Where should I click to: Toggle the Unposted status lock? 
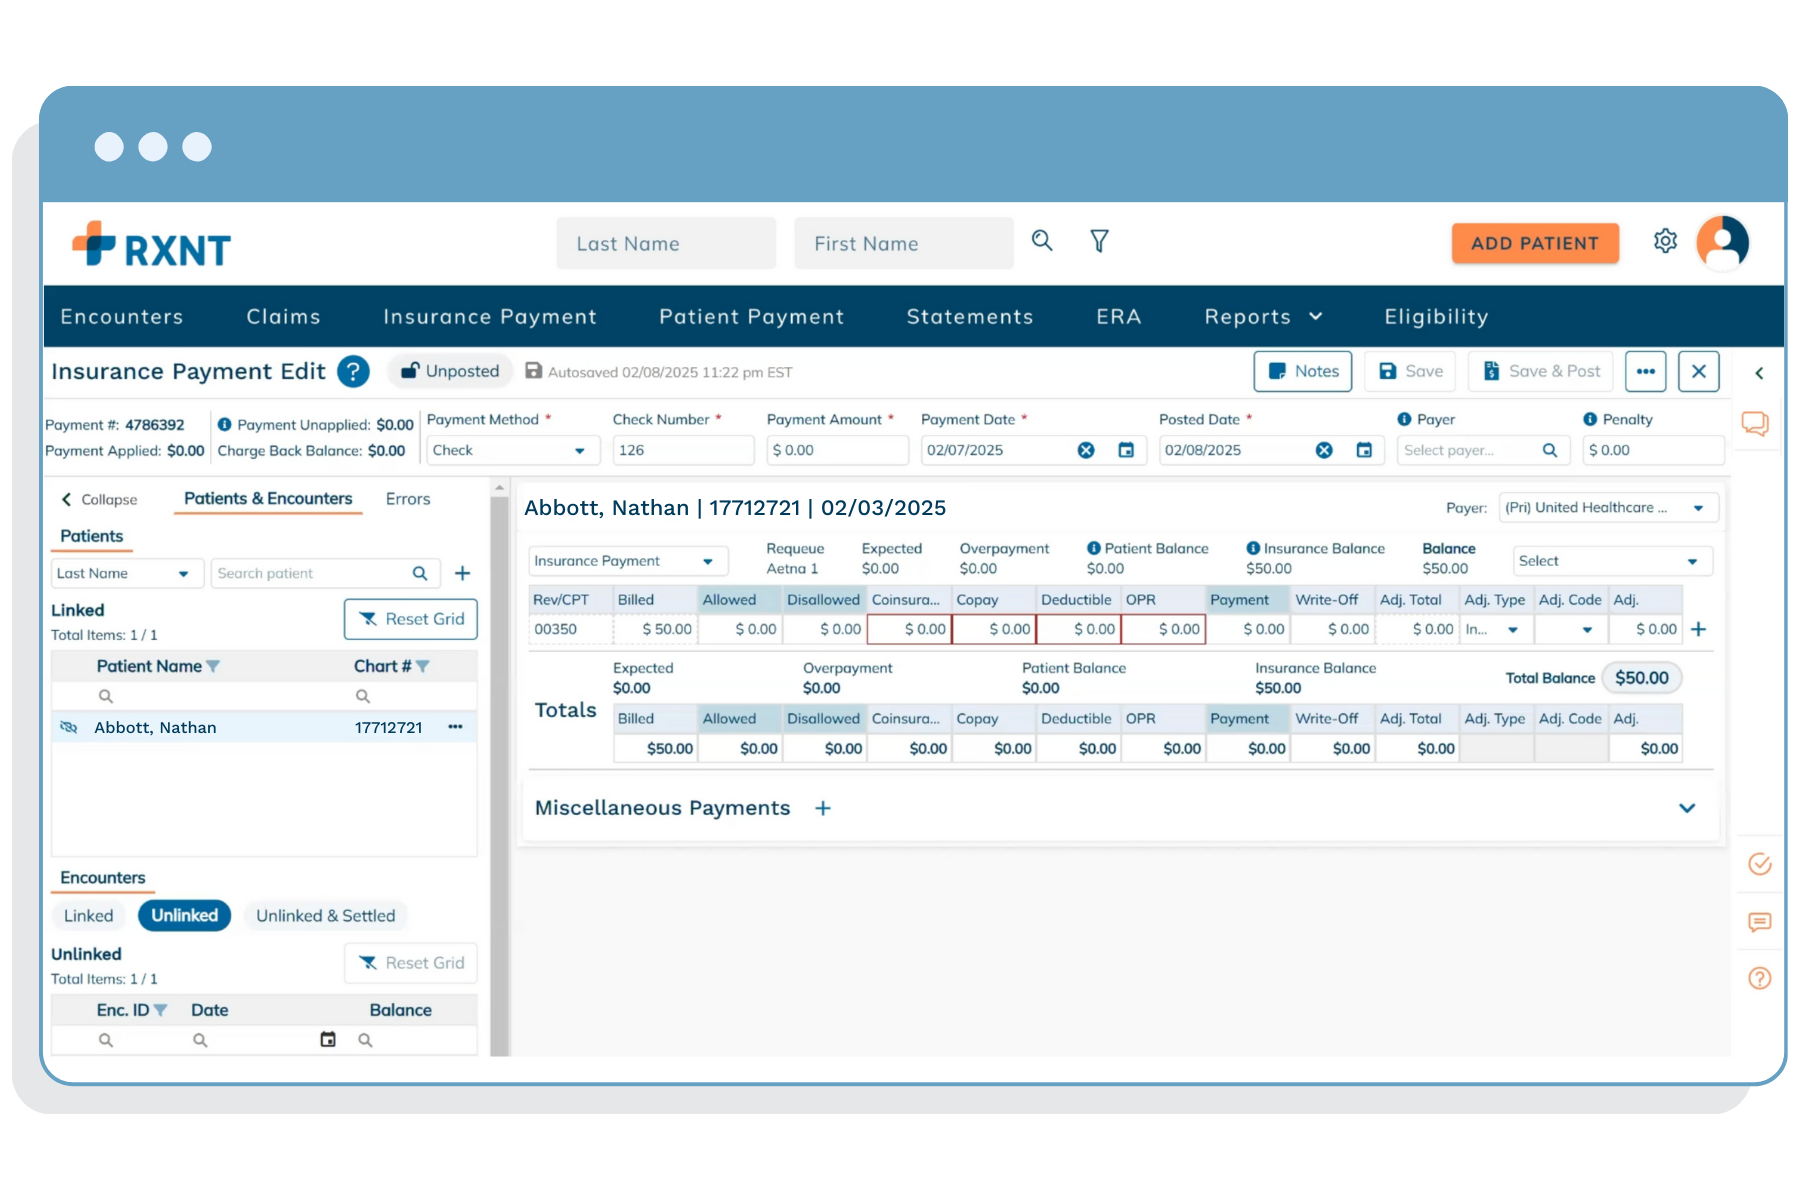(x=450, y=371)
